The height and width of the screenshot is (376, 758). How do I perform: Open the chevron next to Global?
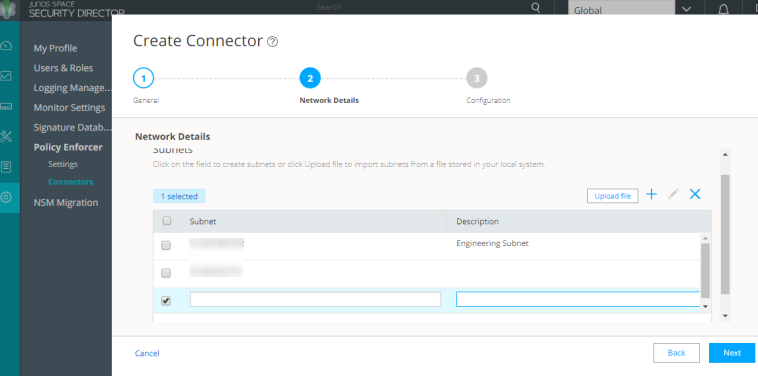[x=686, y=10]
